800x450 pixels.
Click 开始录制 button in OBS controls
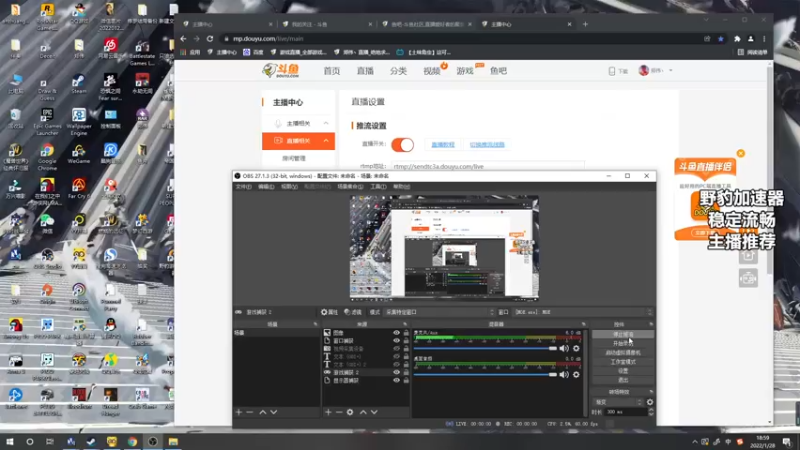(623, 343)
